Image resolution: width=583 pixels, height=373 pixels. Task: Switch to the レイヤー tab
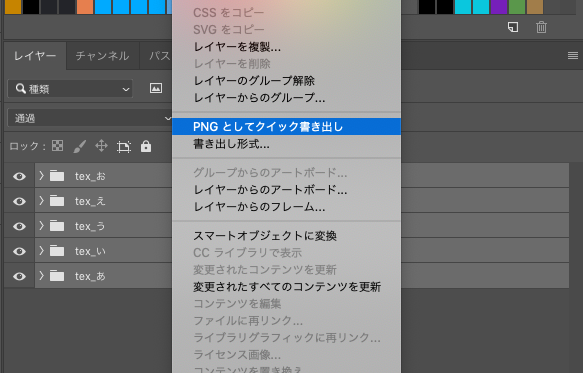(x=35, y=56)
